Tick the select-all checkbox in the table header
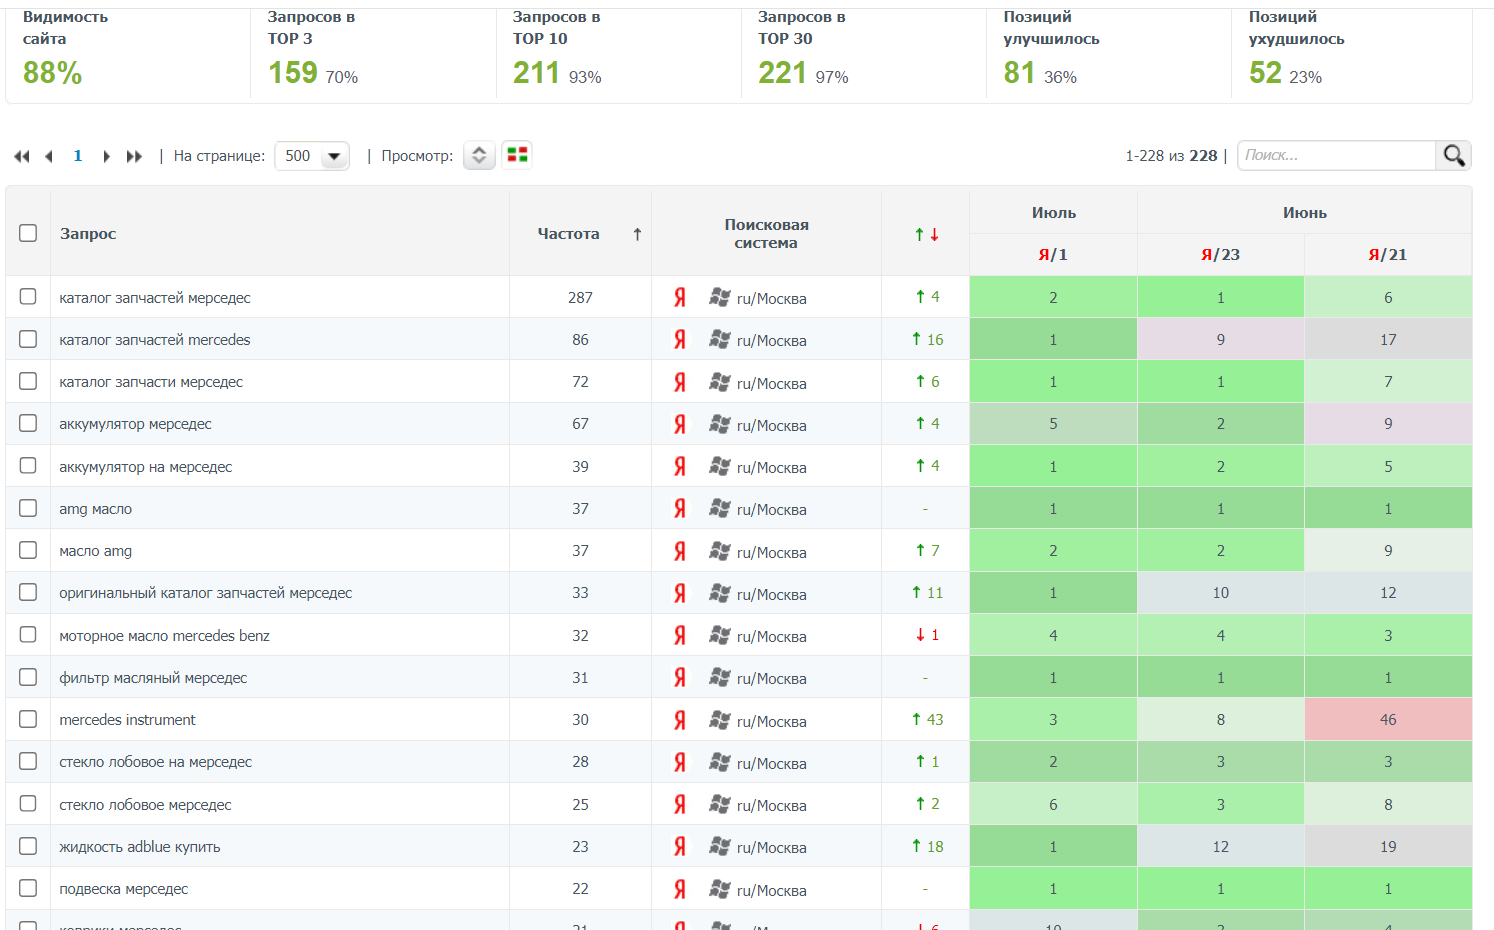The width and height of the screenshot is (1494, 930). click(x=28, y=233)
